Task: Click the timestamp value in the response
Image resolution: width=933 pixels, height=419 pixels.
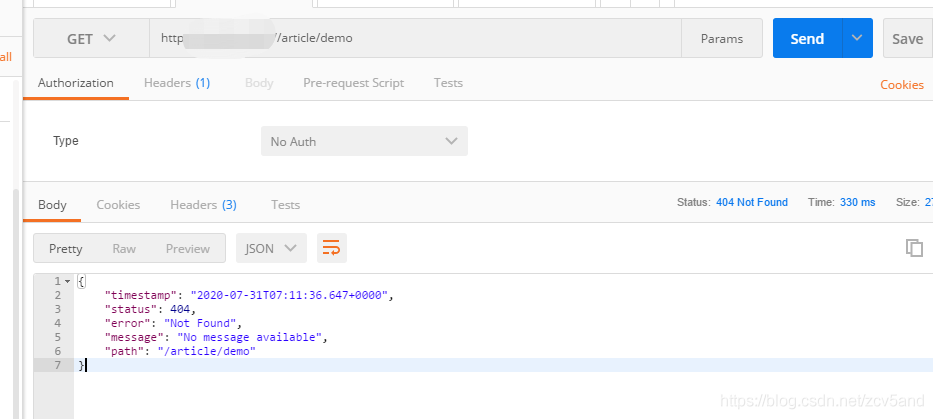Action: click(x=289, y=295)
